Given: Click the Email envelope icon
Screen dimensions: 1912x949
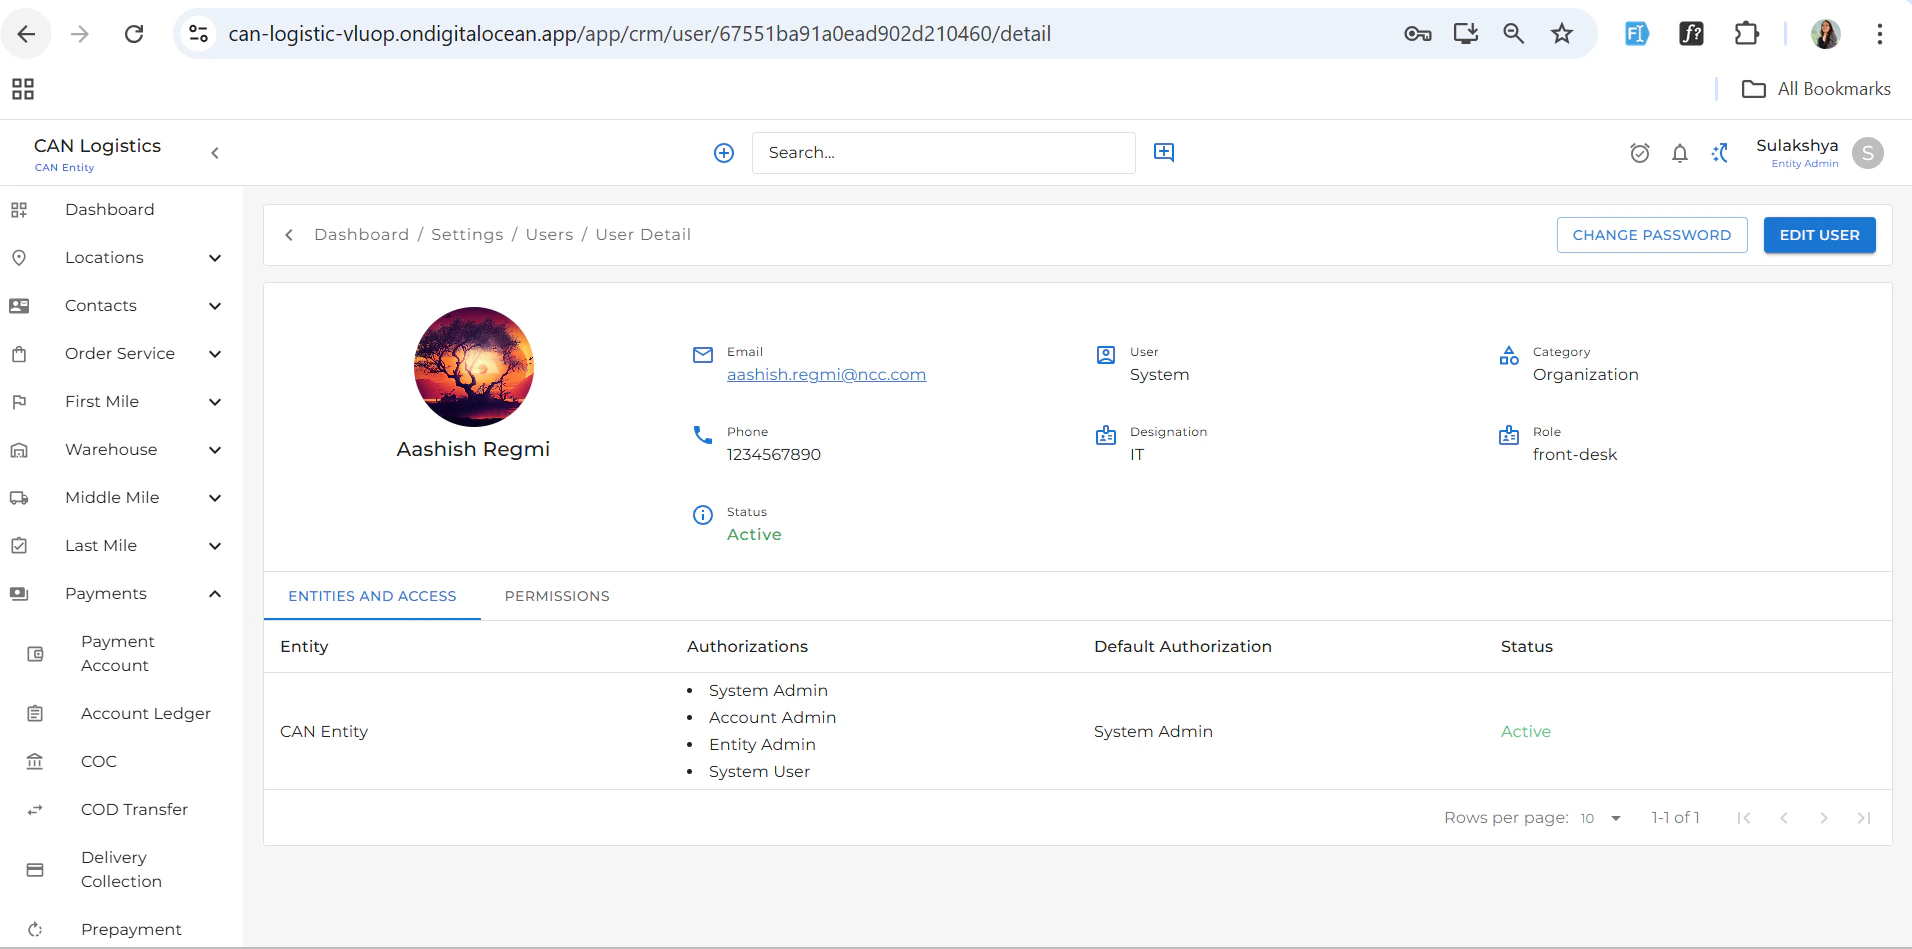Looking at the screenshot, I should (703, 355).
